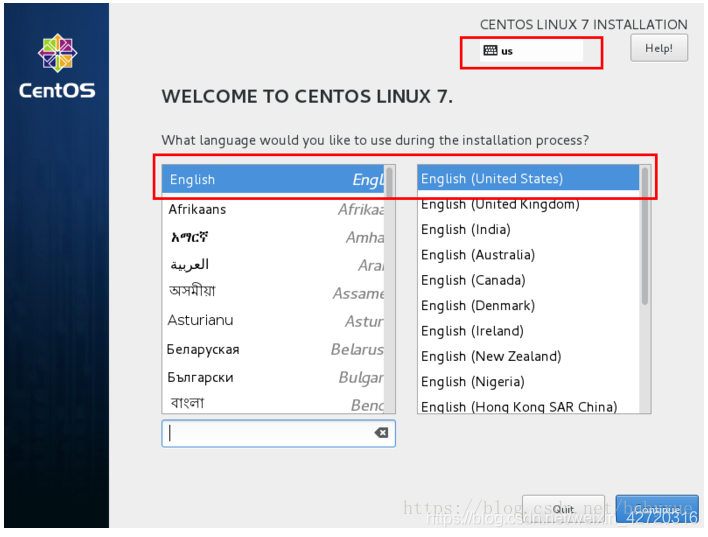Screen dimensions: 708x537
Task: Choose English (Australia) locale
Action: click(528, 255)
